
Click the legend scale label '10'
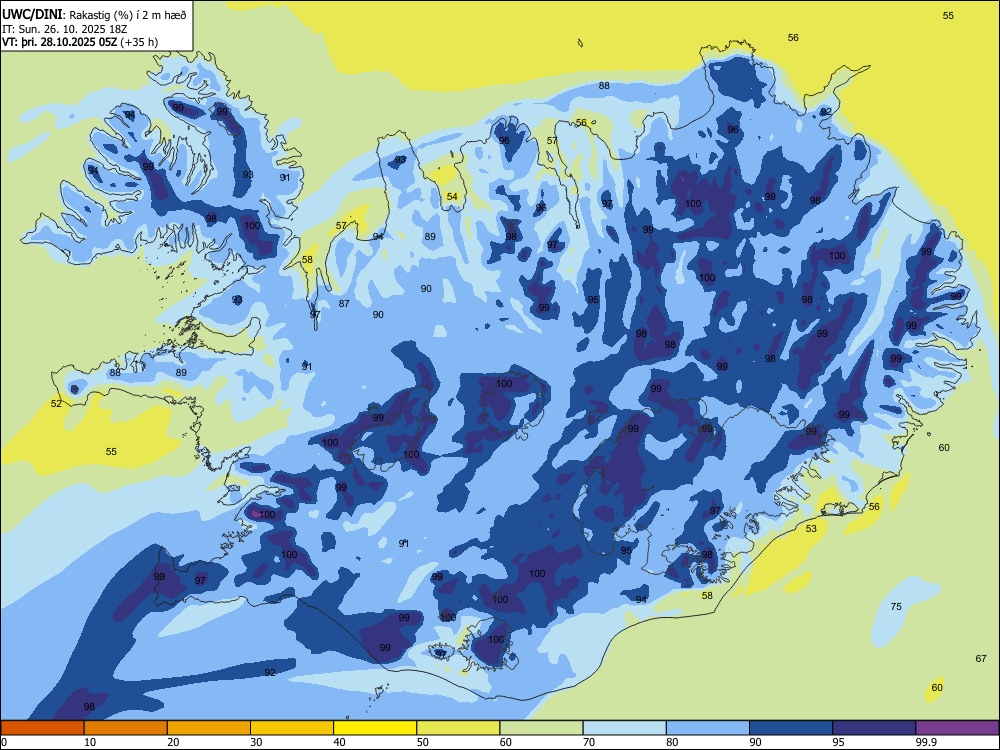pyautogui.click(x=90, y=742)
